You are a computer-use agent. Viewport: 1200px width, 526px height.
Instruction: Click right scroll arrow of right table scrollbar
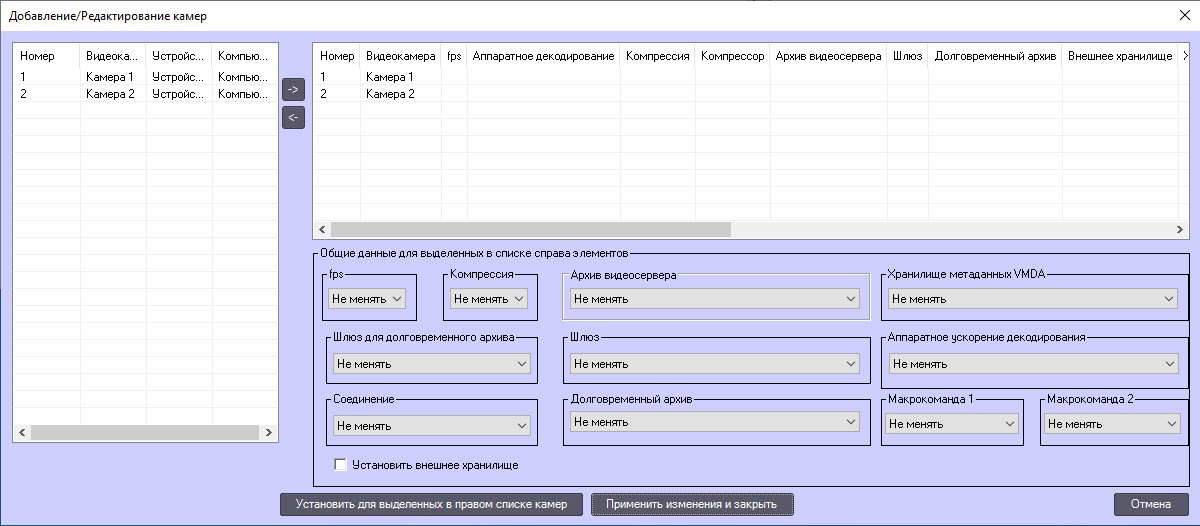(1182, 229)
